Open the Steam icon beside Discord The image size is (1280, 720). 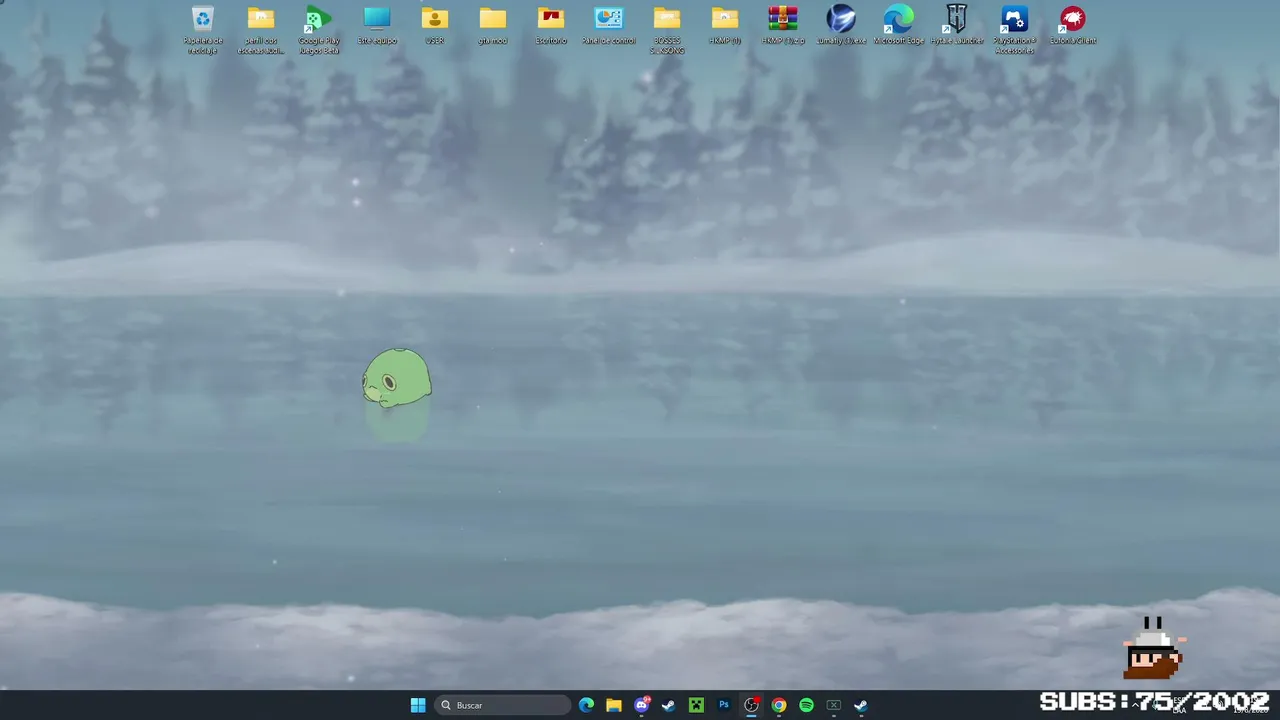click(x=668, y=705)
